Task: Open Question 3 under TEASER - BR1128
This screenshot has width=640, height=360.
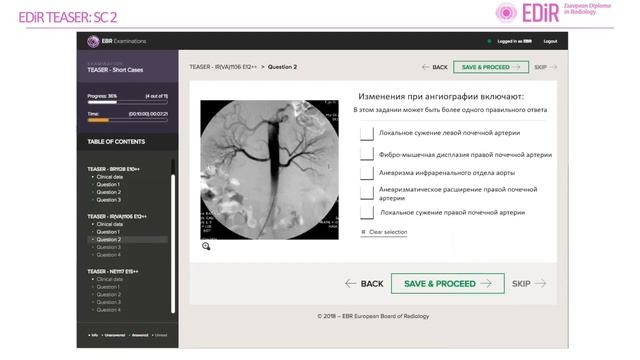Action: pos(109,200)
